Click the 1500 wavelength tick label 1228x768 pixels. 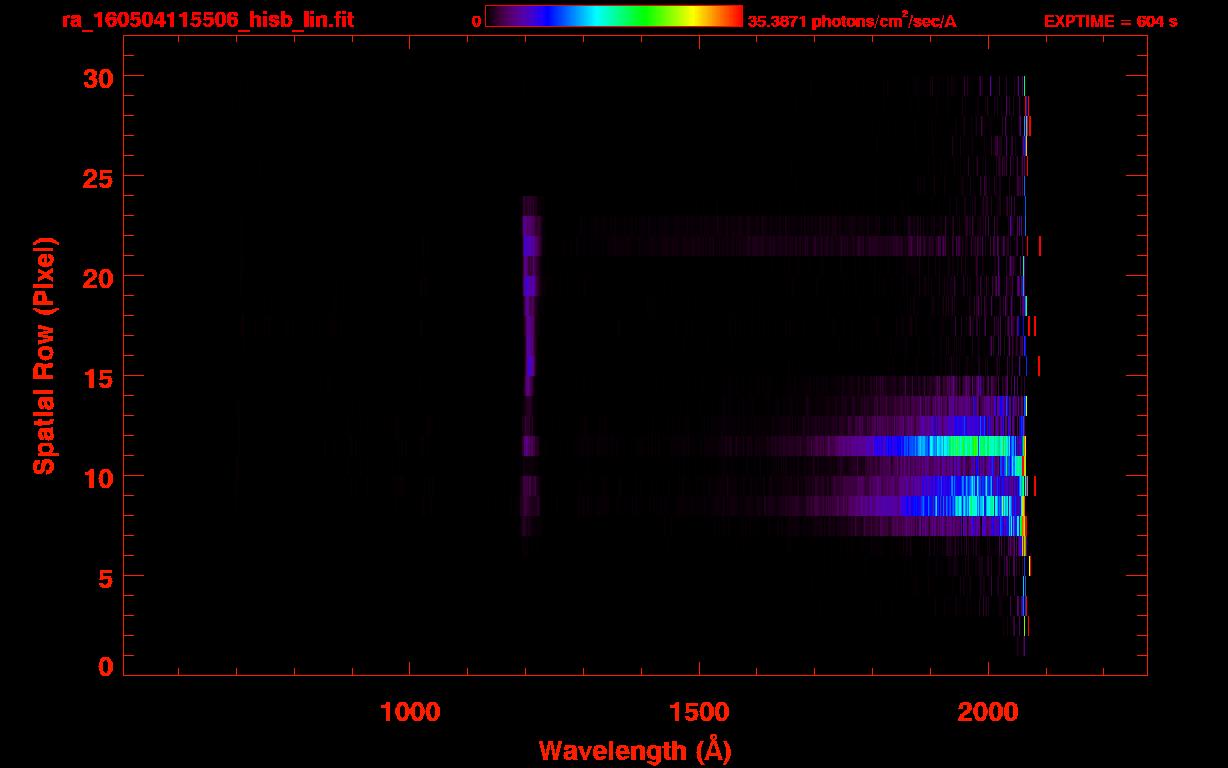[699, 712]
